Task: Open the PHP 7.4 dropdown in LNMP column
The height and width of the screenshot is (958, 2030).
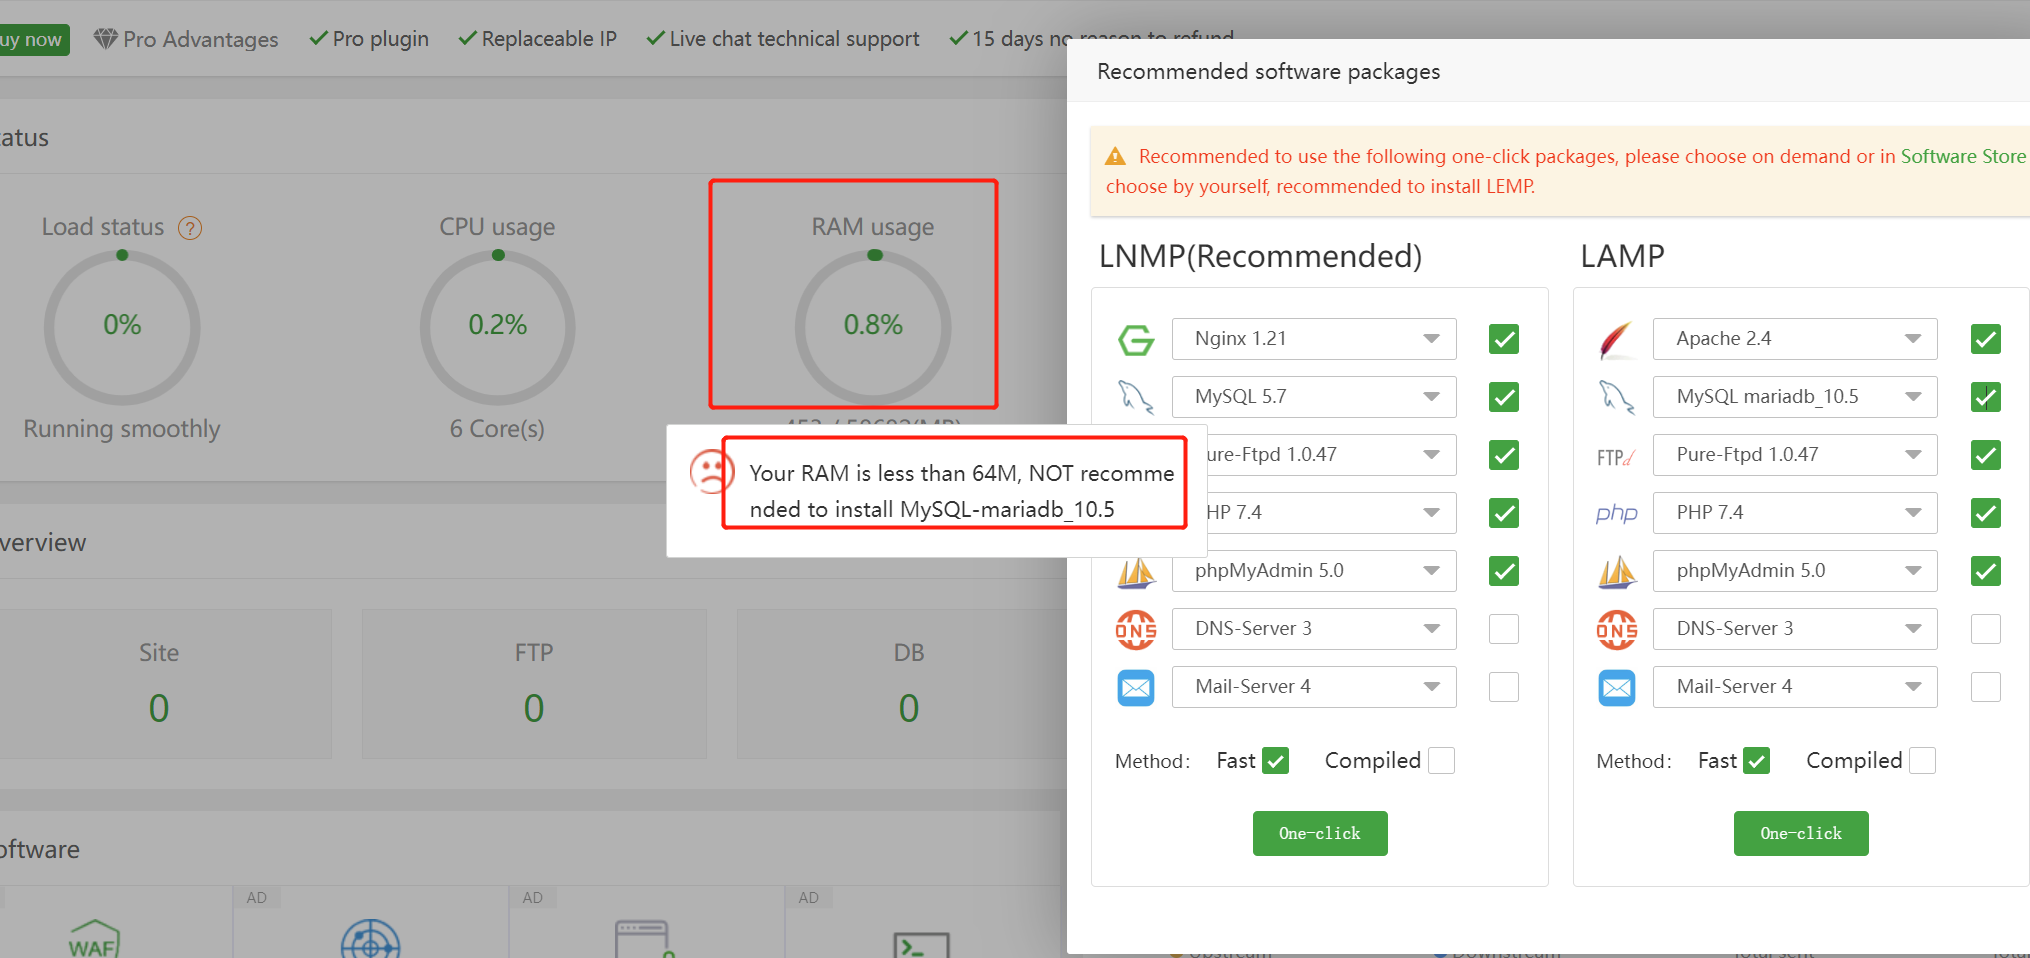Action: click(1432, 513)
